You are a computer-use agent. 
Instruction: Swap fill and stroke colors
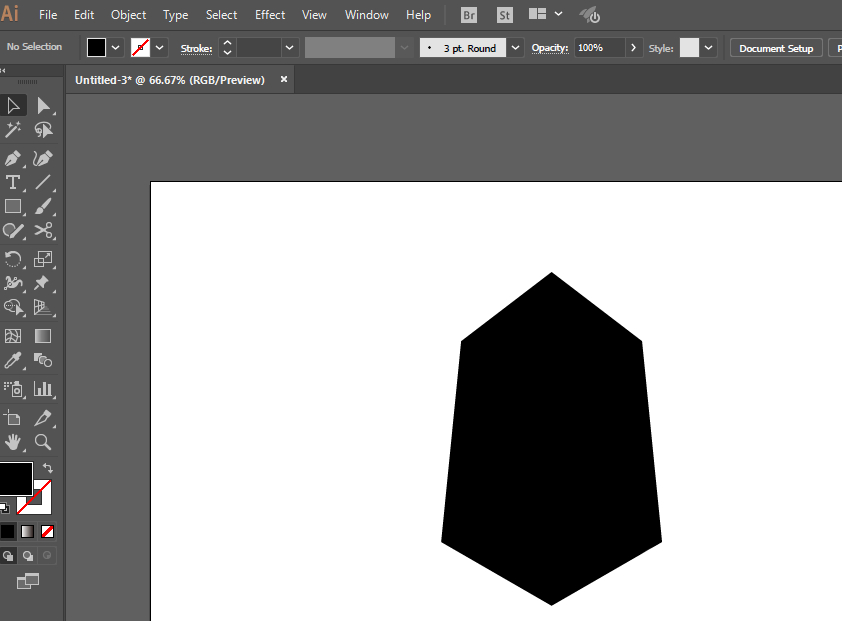point(47,468)
